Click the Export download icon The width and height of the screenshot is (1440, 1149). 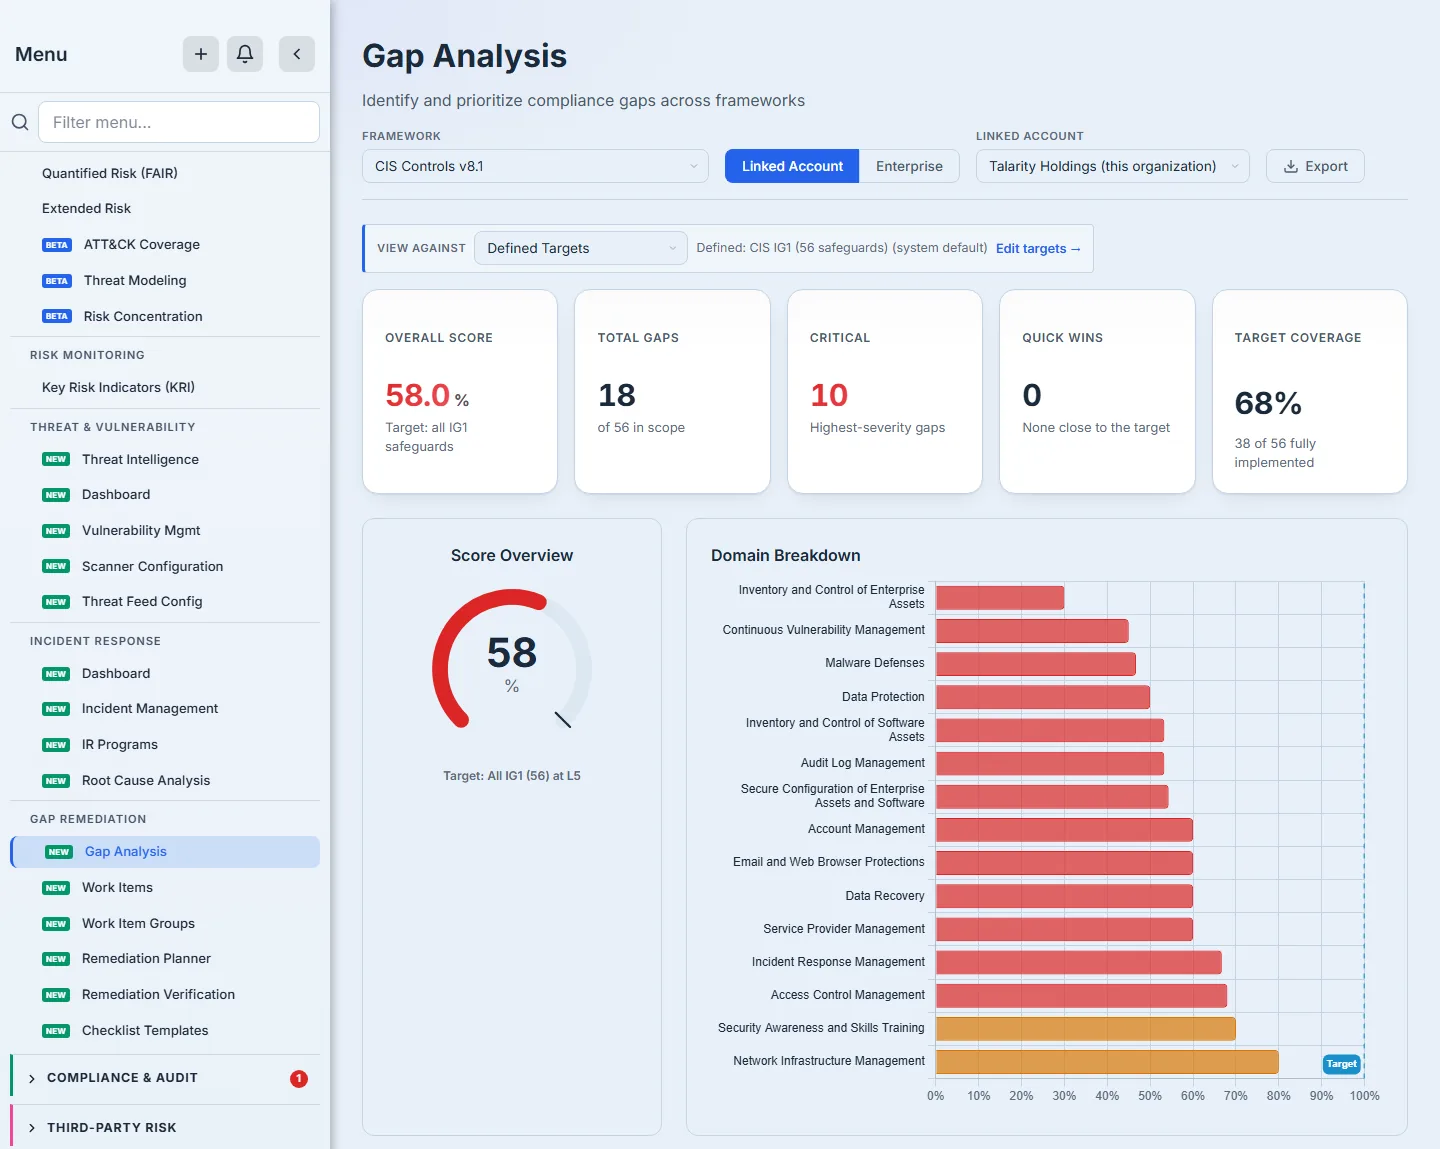pos(1291,166)
